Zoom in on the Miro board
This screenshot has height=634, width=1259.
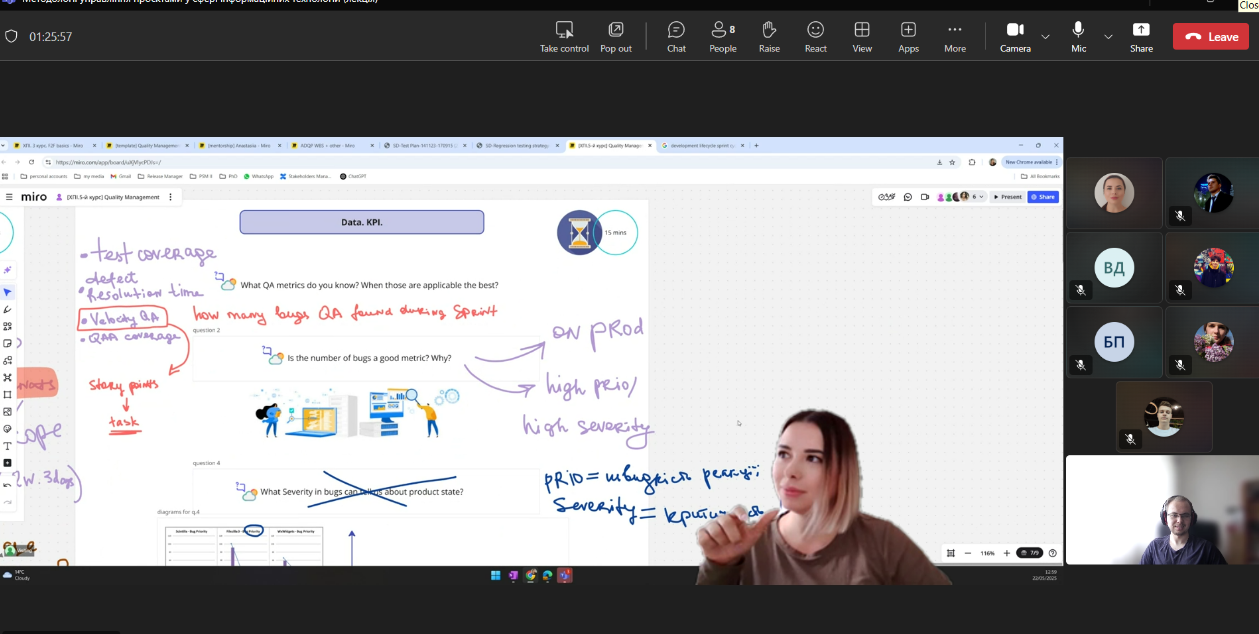click(1006, 553)
